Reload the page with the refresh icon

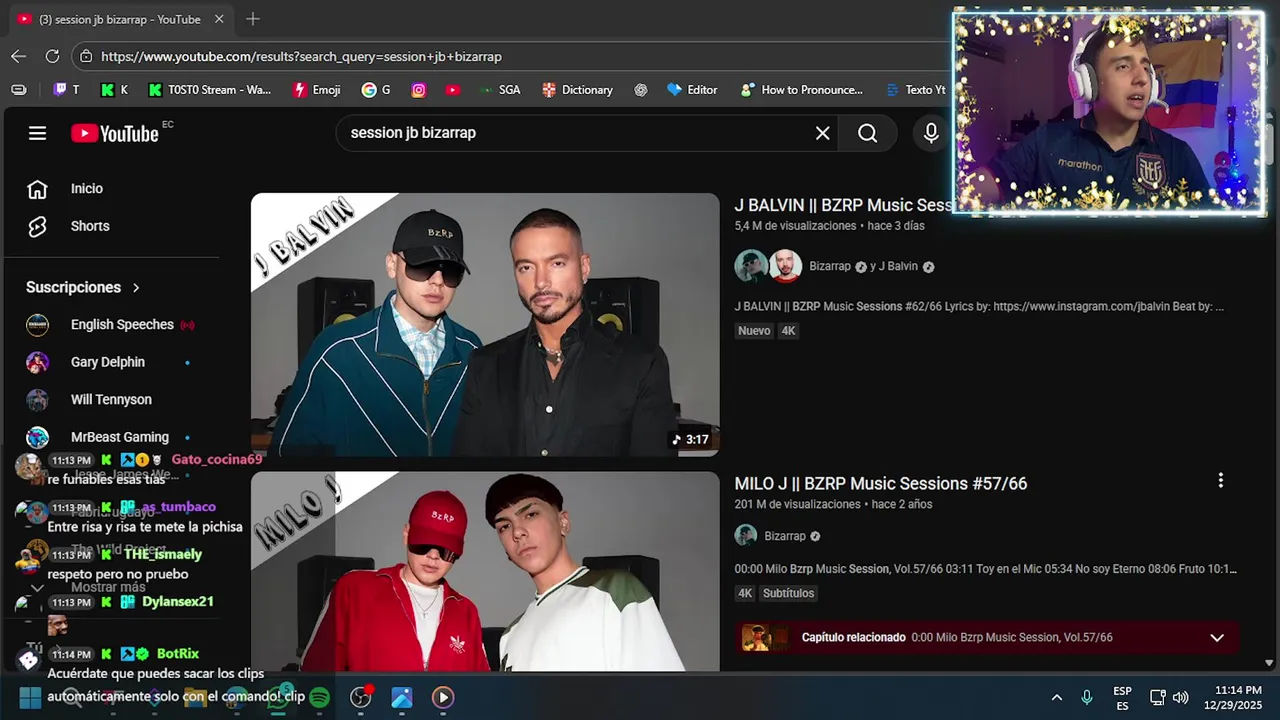tap(52, 56)
